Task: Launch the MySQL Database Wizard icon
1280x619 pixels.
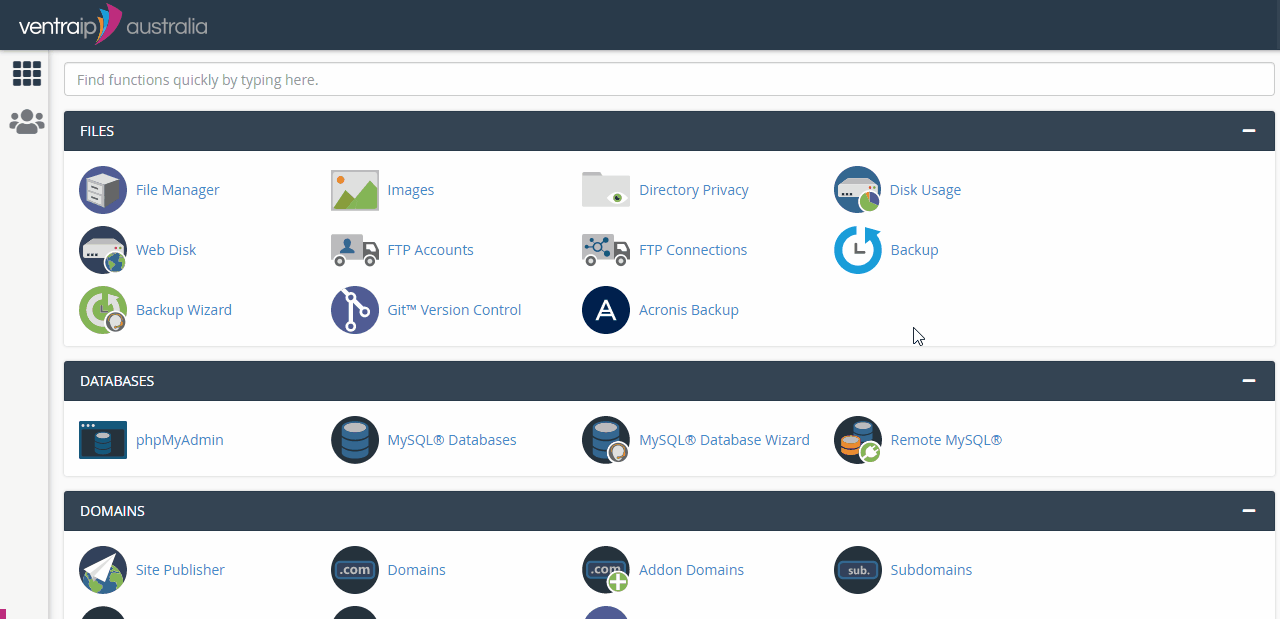Action: click(606, 440)
